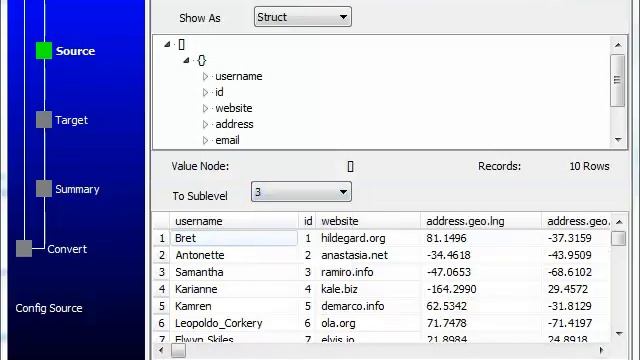The width and height of the screenshot is (640, 360).
Task: Open the Show As dropdown set to Struct
Action: point(302,17)
